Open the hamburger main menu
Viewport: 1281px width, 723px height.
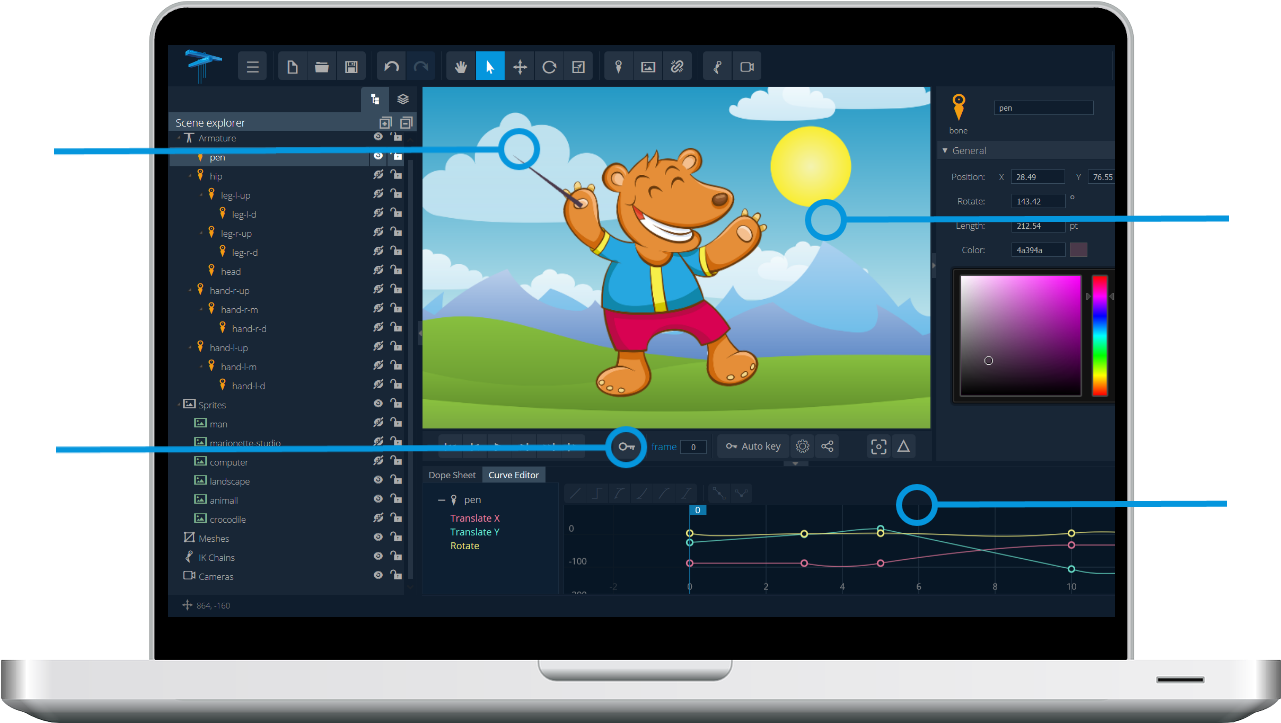tap(253, 67)
